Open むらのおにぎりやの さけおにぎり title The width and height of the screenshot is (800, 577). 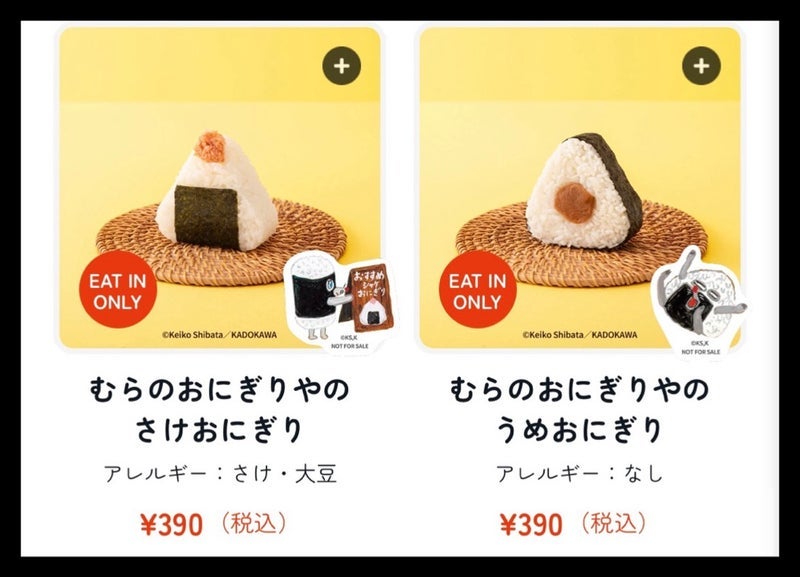pos(219,410)
